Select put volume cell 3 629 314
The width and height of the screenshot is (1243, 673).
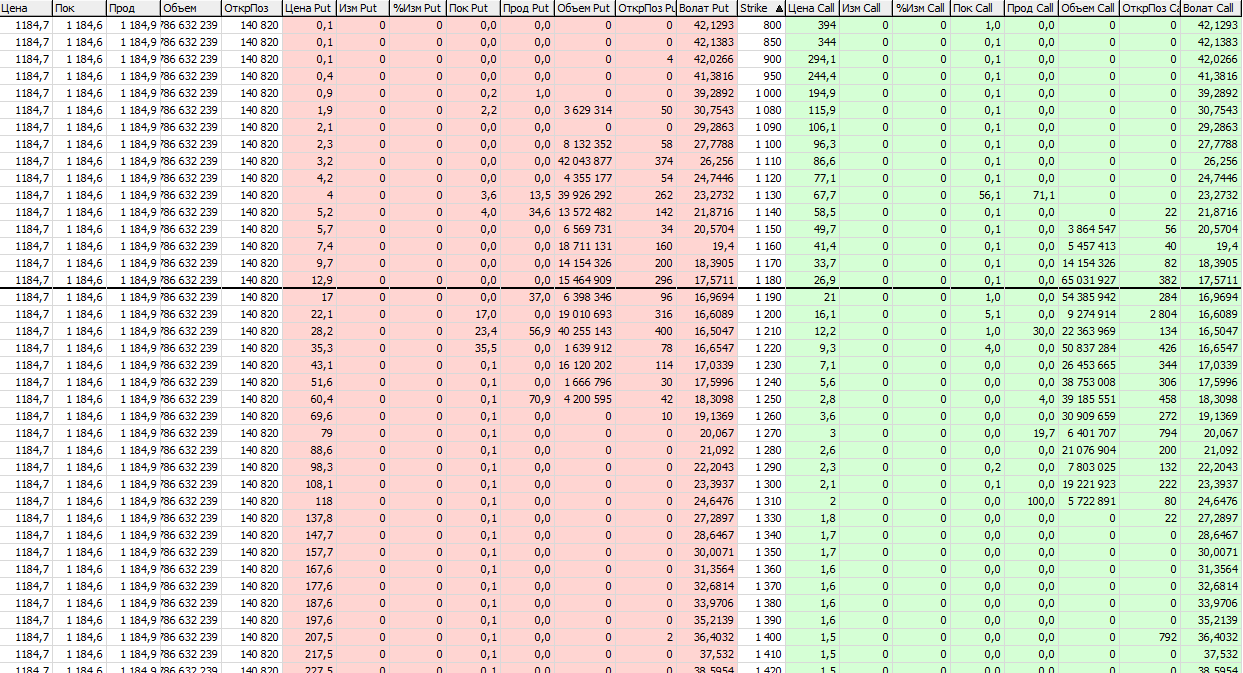[x=585, y=110]
